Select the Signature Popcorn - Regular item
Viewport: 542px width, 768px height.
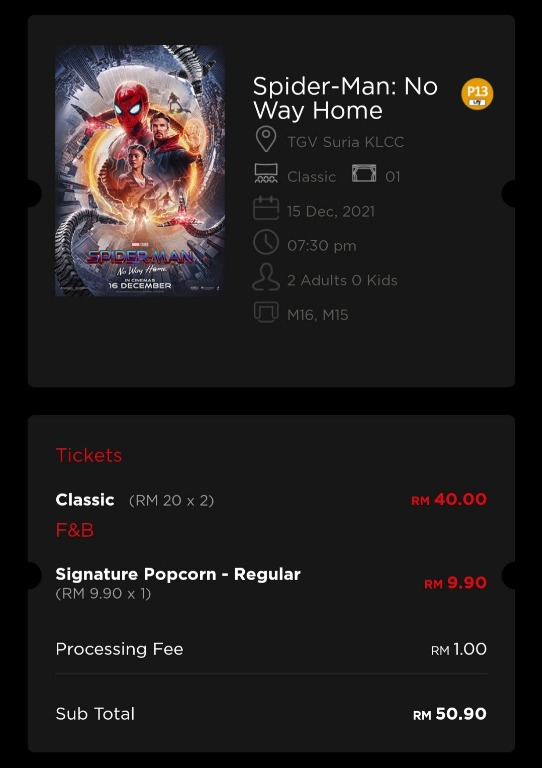[x=178, y=574]
